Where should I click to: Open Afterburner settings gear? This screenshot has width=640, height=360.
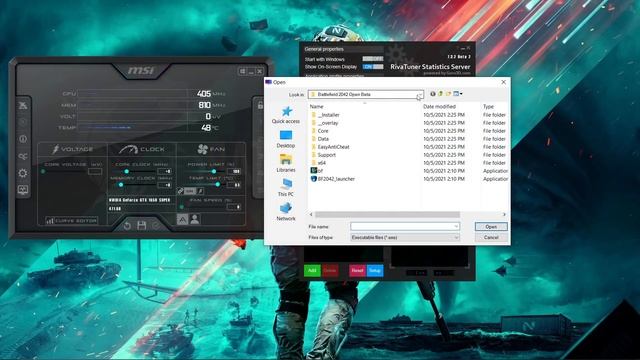[x=23, y=173]
